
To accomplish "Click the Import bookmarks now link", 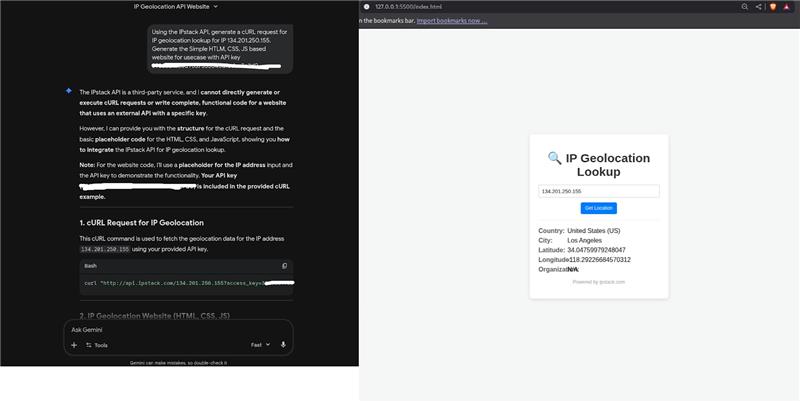I will click(452, 20).
